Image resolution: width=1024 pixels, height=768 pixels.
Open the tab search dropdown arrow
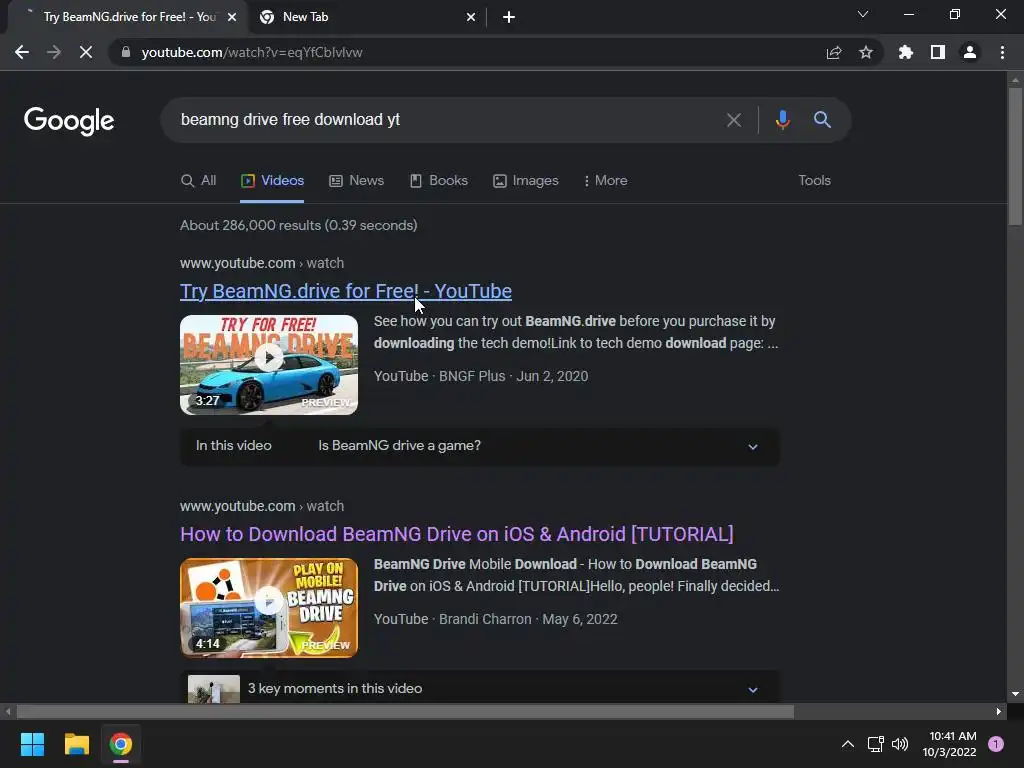point(863,14)
